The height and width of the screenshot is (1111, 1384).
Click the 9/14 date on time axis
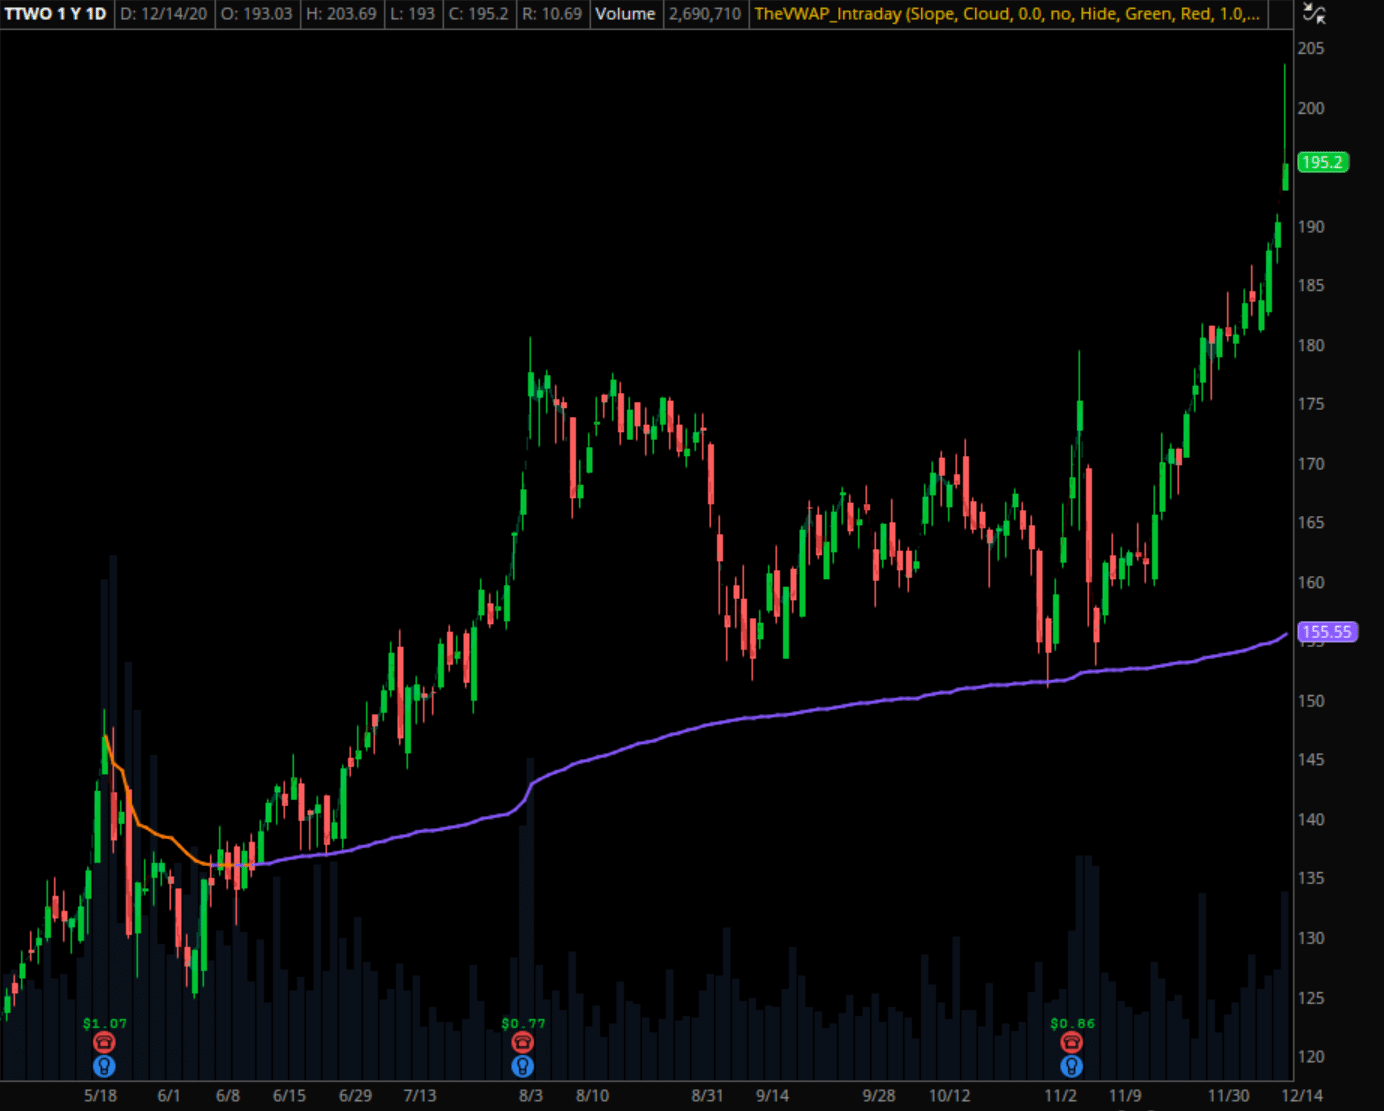772,1095
